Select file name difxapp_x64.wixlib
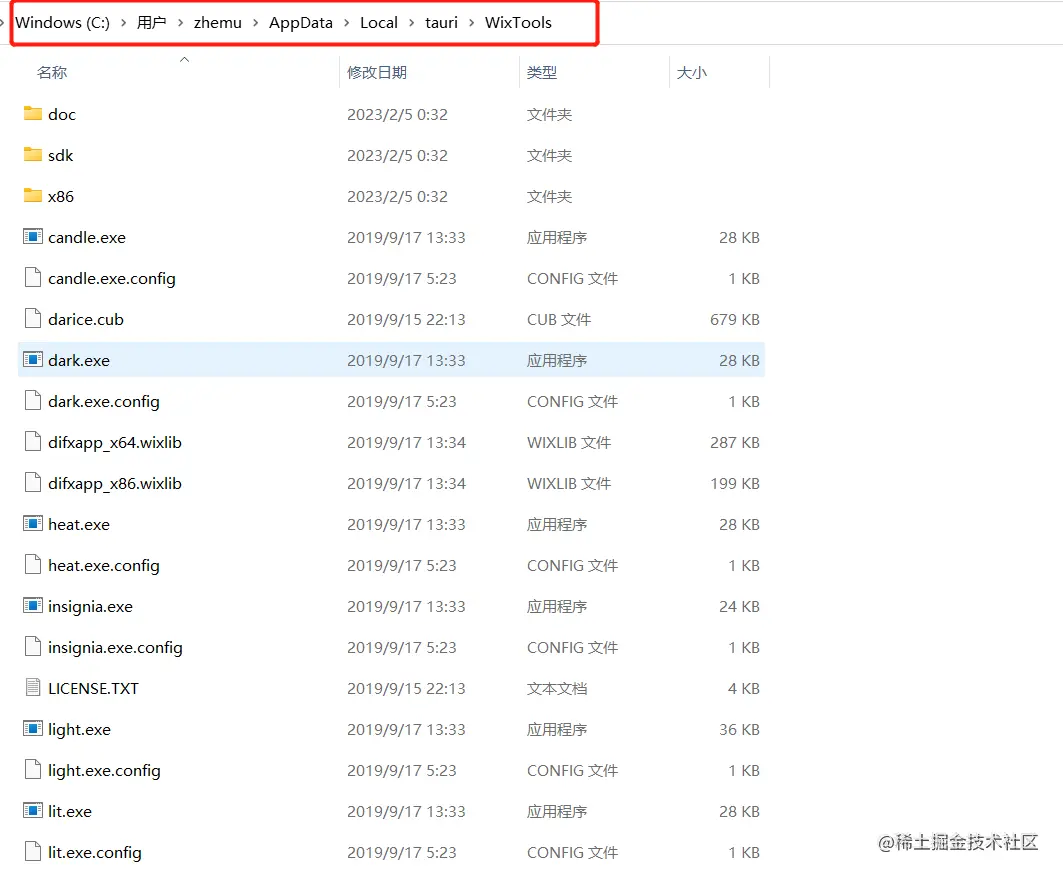The height and width of the screenshot is (877, 1063). tap(115, 443)
